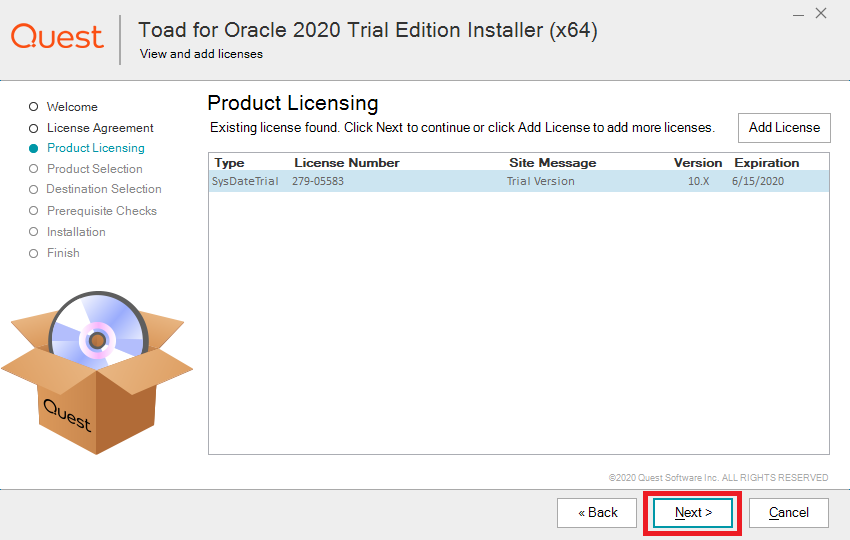Image resolution: width=850 pixels, height=540 pixels.
Task: Click the Expiration column header
Action: pyautogui.click(x=767, y=163)
